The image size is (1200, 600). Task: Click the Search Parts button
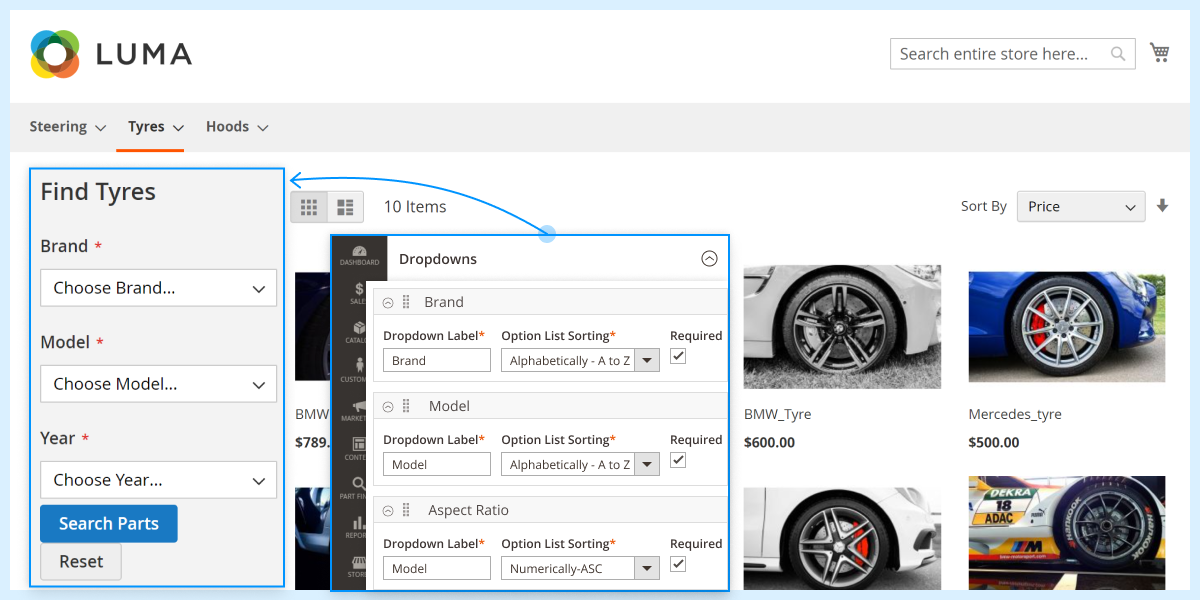coord(108,523)
